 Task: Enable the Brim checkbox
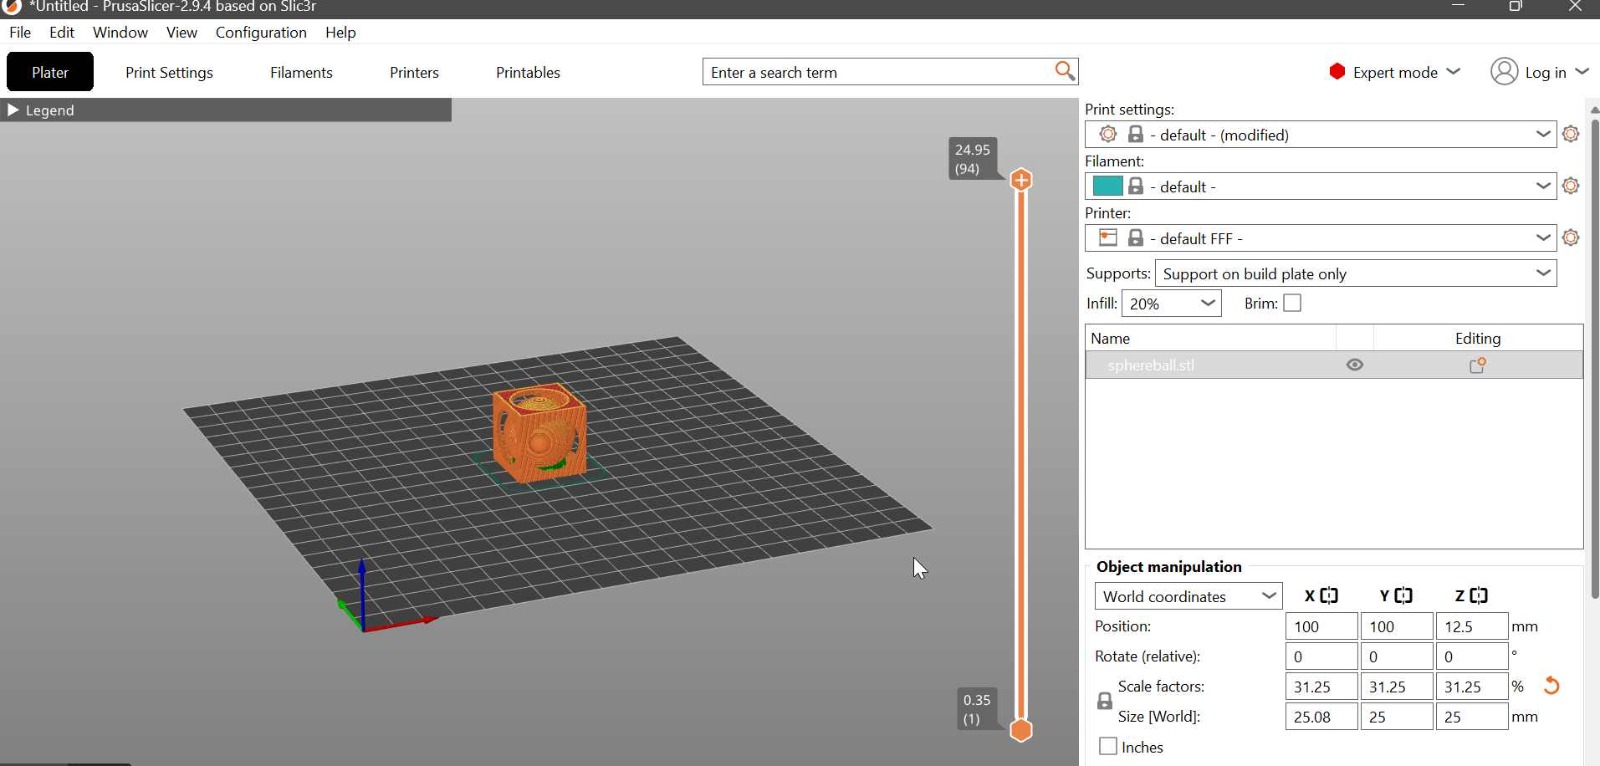(1292, 303)
